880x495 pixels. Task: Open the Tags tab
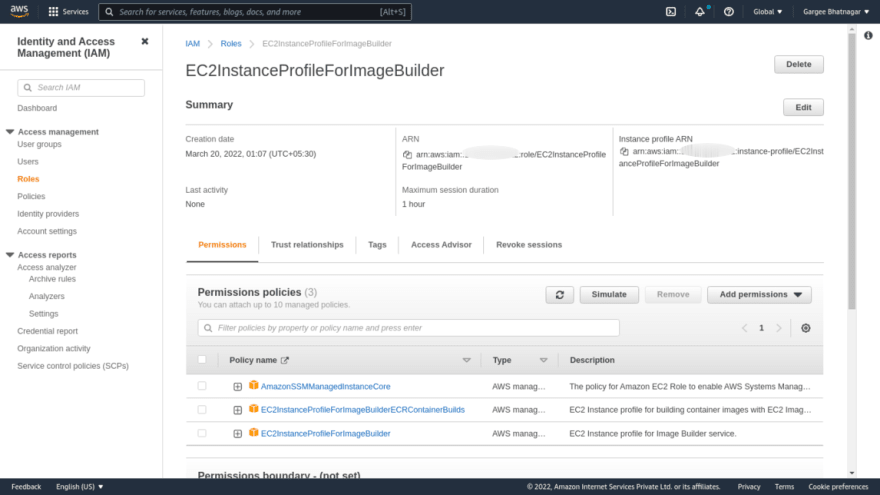[377, 245]
